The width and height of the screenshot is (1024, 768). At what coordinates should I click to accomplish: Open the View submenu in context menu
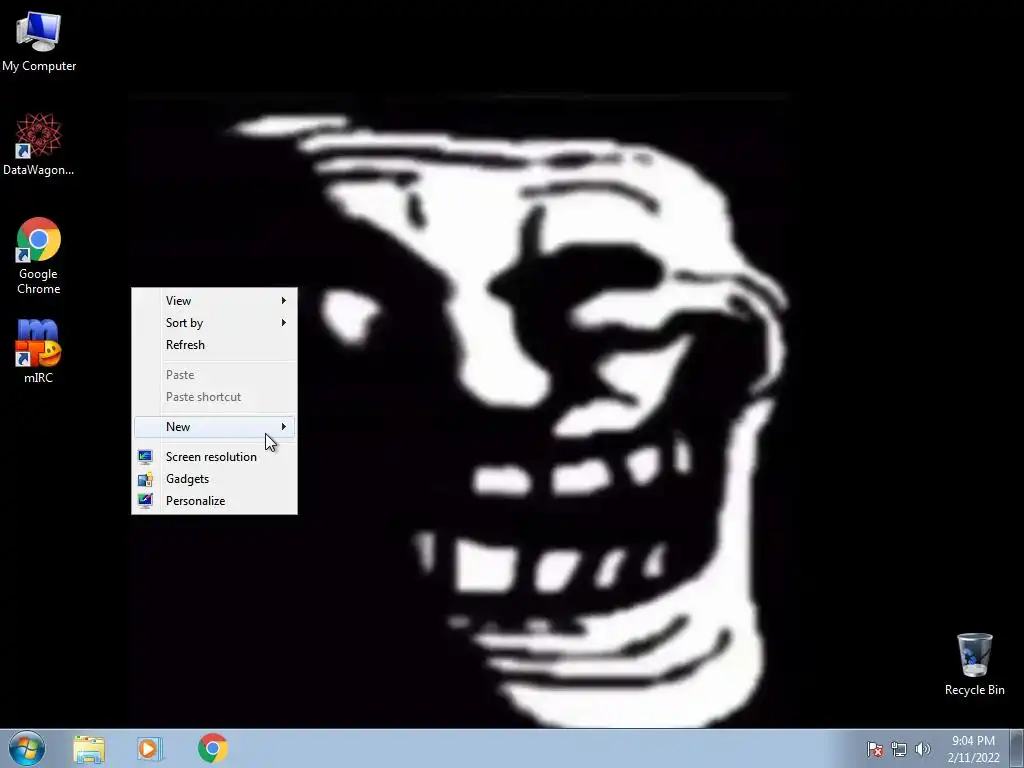(214, 300)
